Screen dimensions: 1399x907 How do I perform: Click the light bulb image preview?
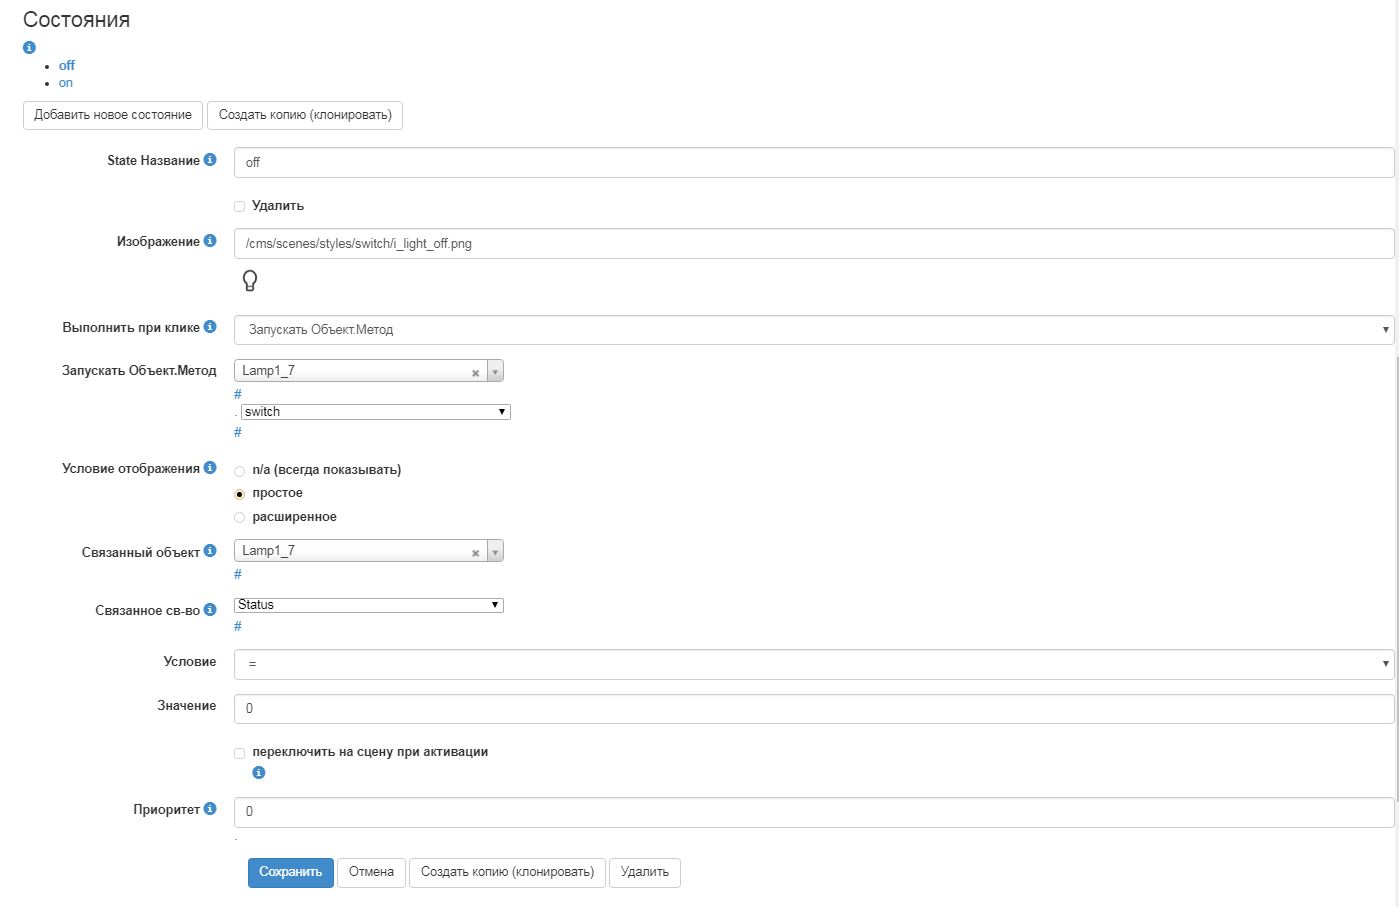click(x=250, y=281)
